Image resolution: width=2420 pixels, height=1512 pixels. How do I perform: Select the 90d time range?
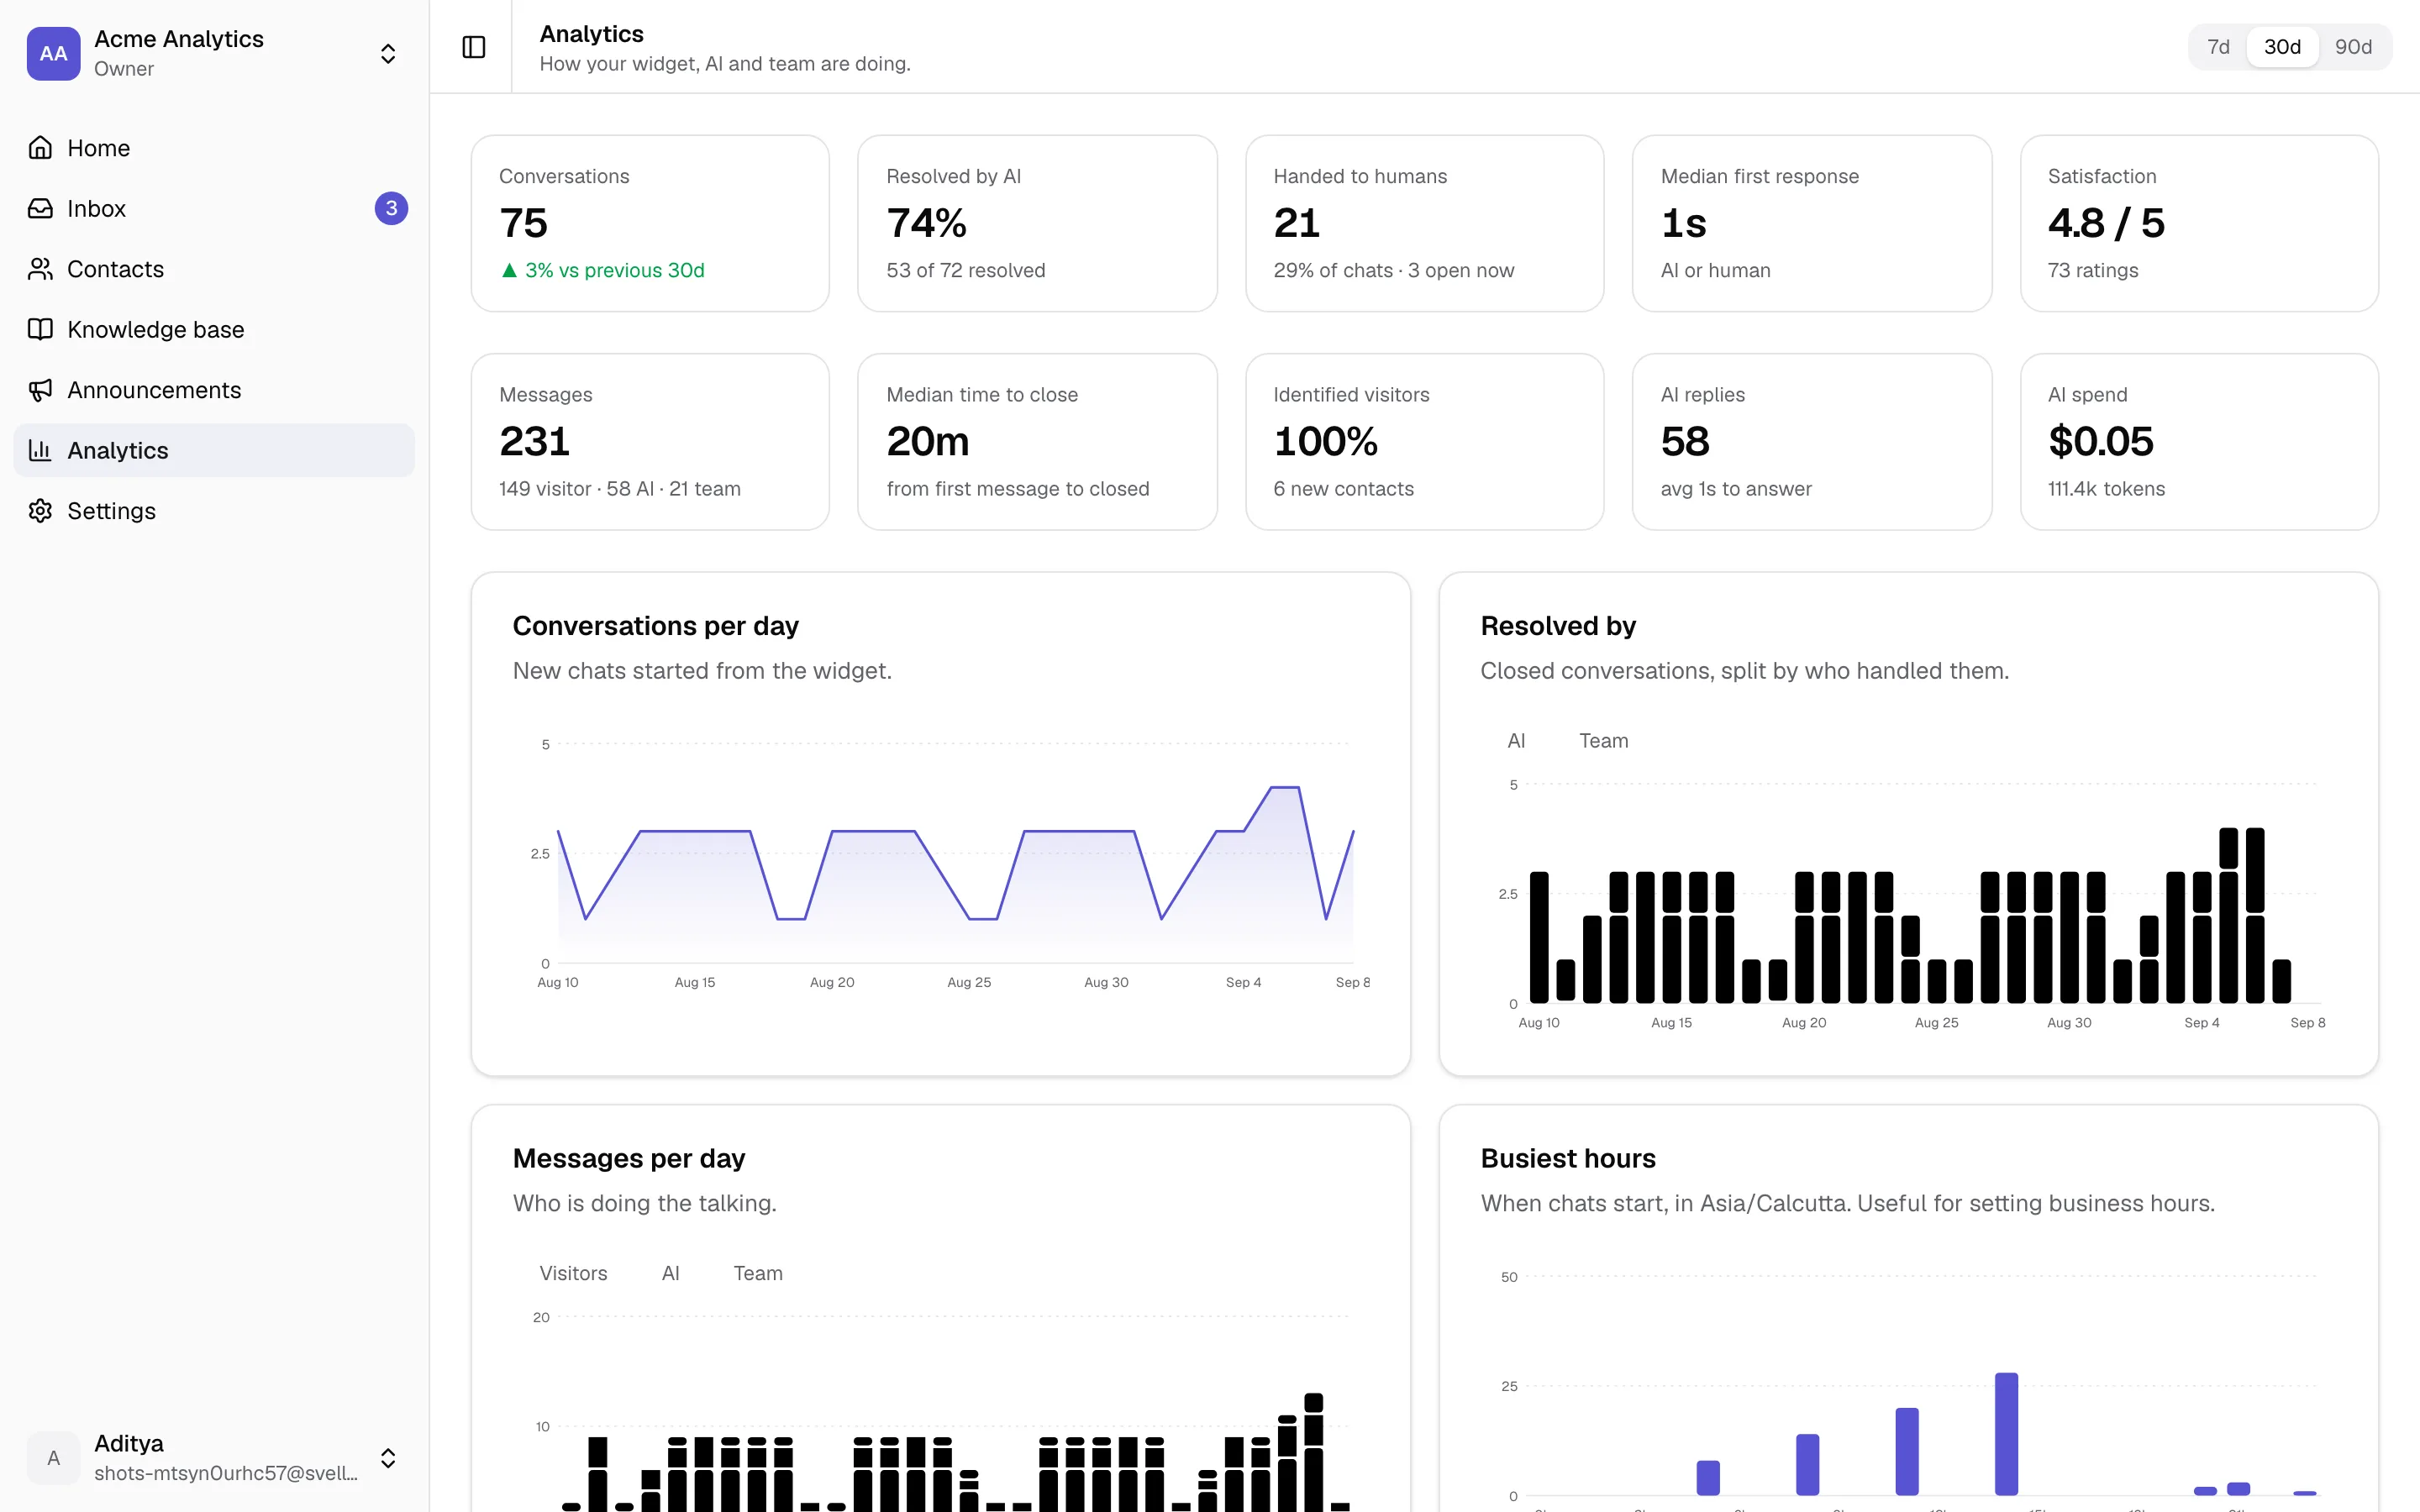2353,47
